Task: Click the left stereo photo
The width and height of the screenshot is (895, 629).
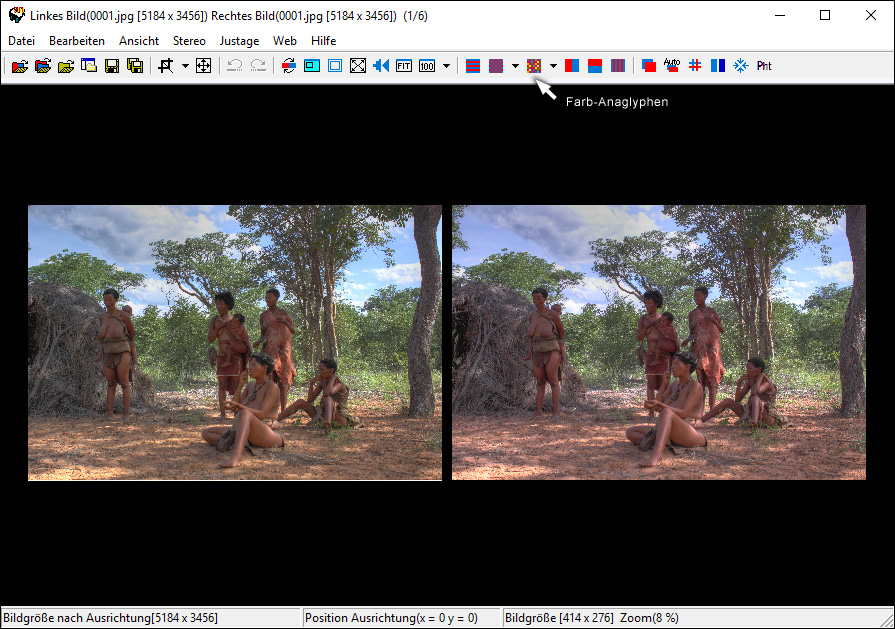Action: tap(235, 342)
